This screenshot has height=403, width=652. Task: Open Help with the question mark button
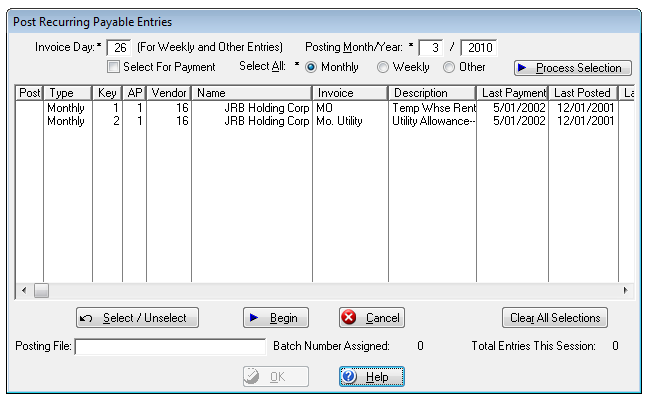point(372,376)
